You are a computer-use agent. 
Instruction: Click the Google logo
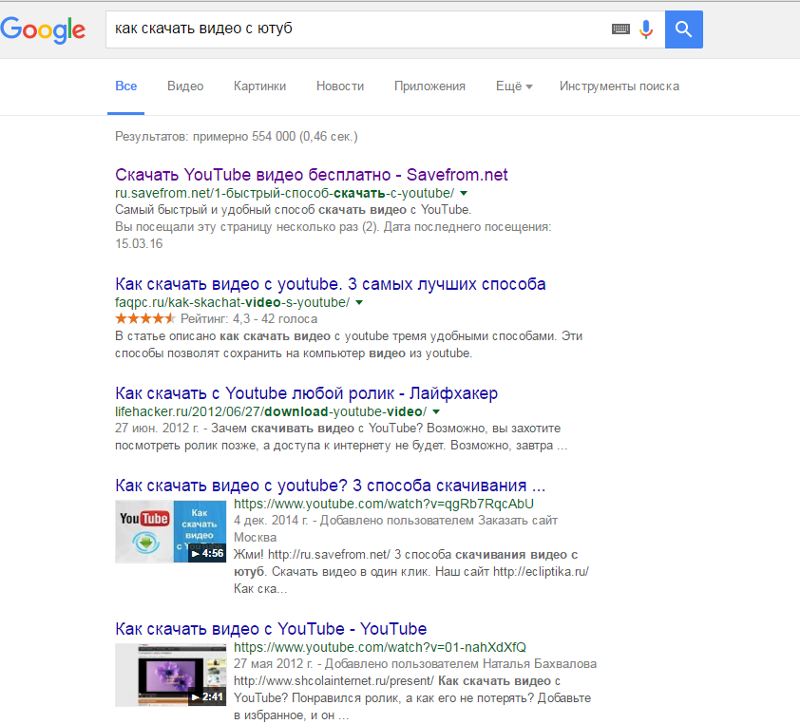pos(43,30)
